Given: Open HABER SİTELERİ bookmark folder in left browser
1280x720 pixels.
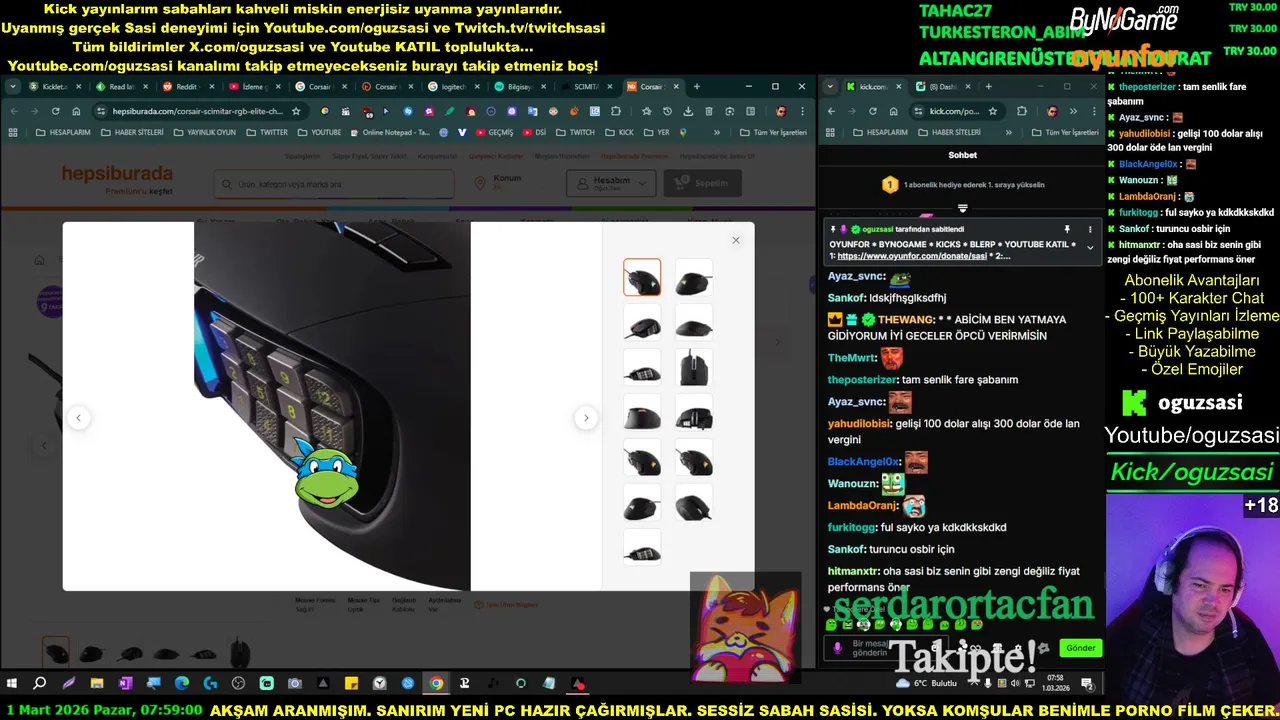Looking at the screenshot, I should click(x=131, y=132).
